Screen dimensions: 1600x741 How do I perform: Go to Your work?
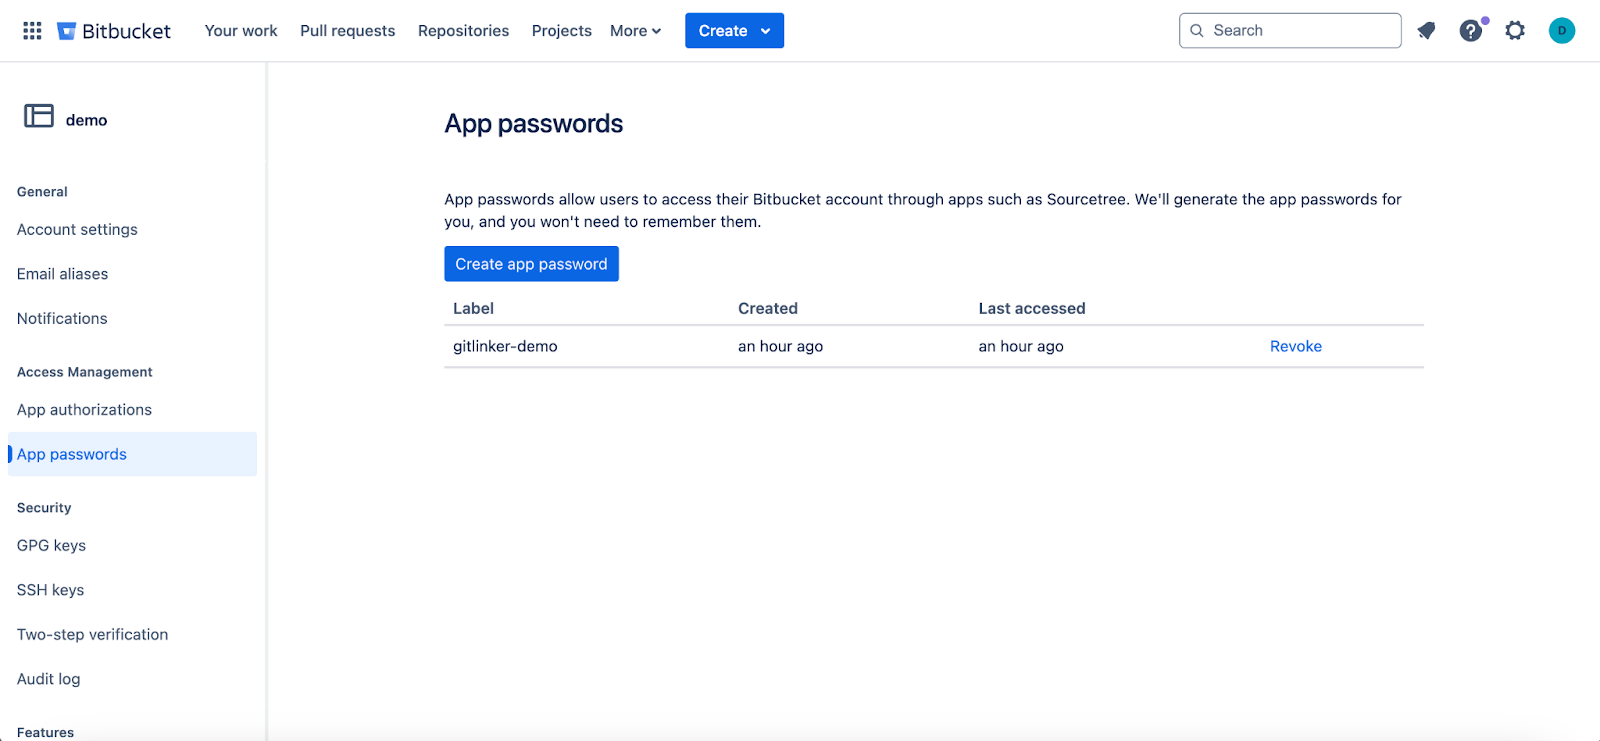(241, 31)
